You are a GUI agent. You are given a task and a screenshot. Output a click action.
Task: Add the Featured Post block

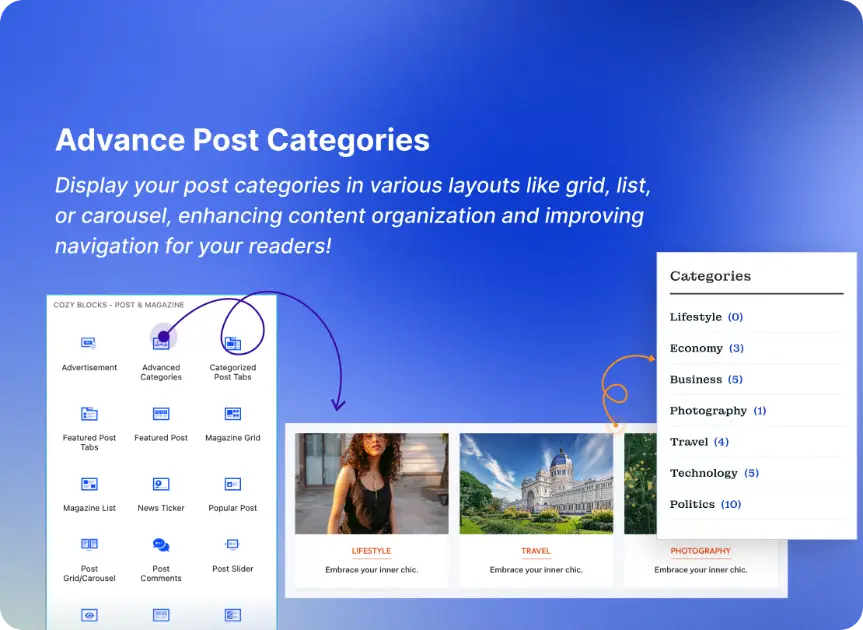coord(161,414)
